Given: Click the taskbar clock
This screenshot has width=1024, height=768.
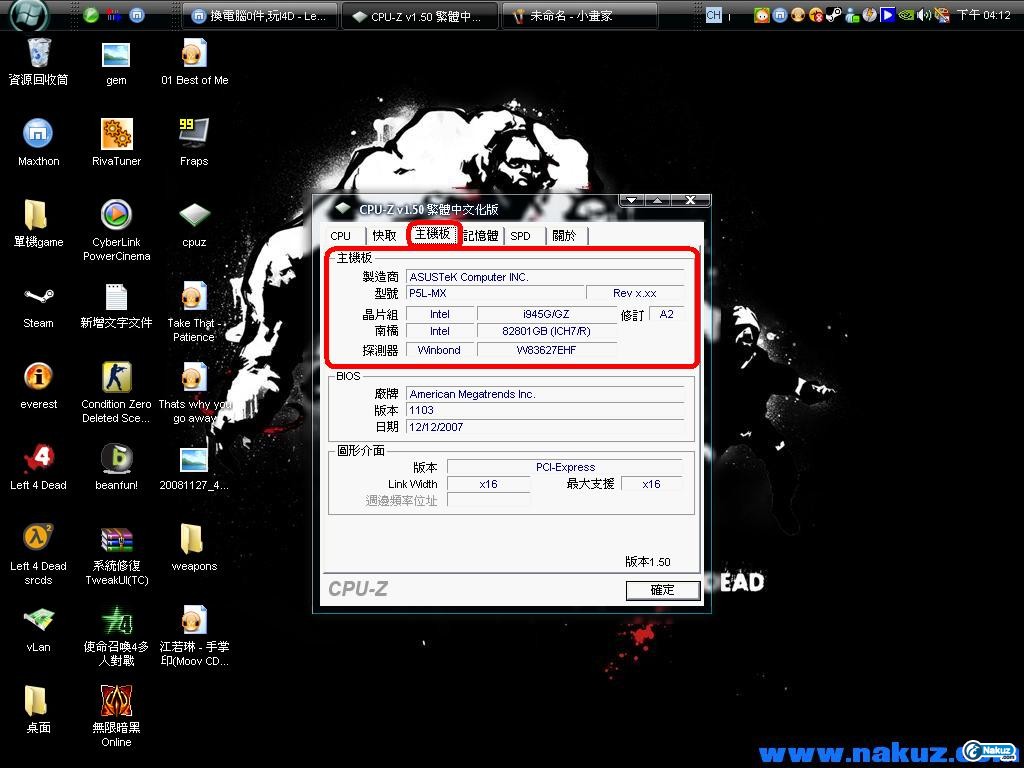Looking at the screenshot, I should 984,16.
